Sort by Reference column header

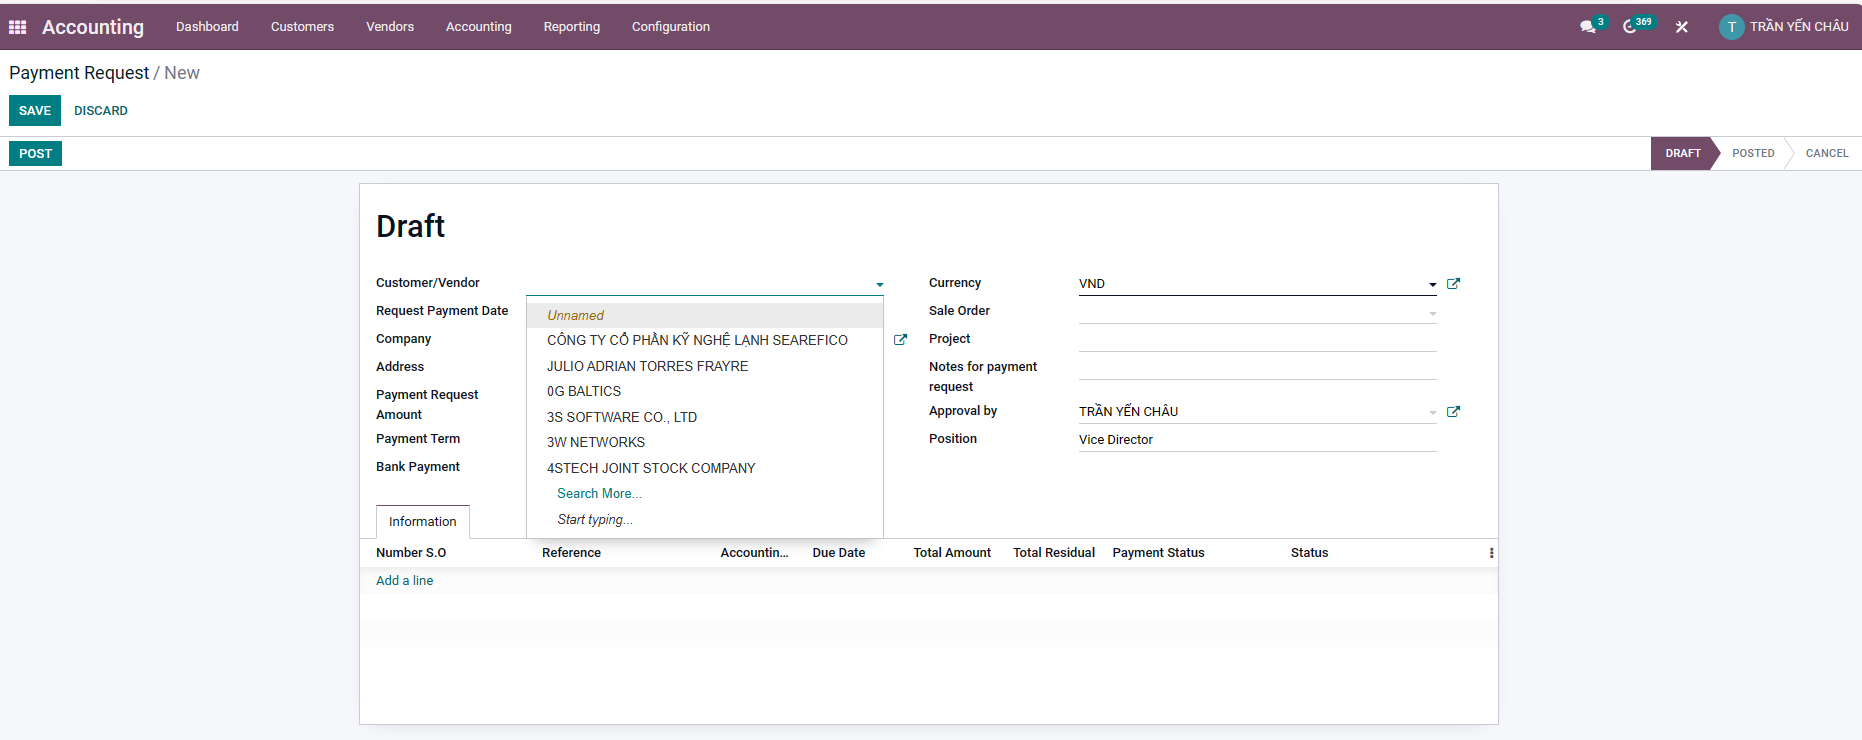pyautogui.click(x=571, y=553)
